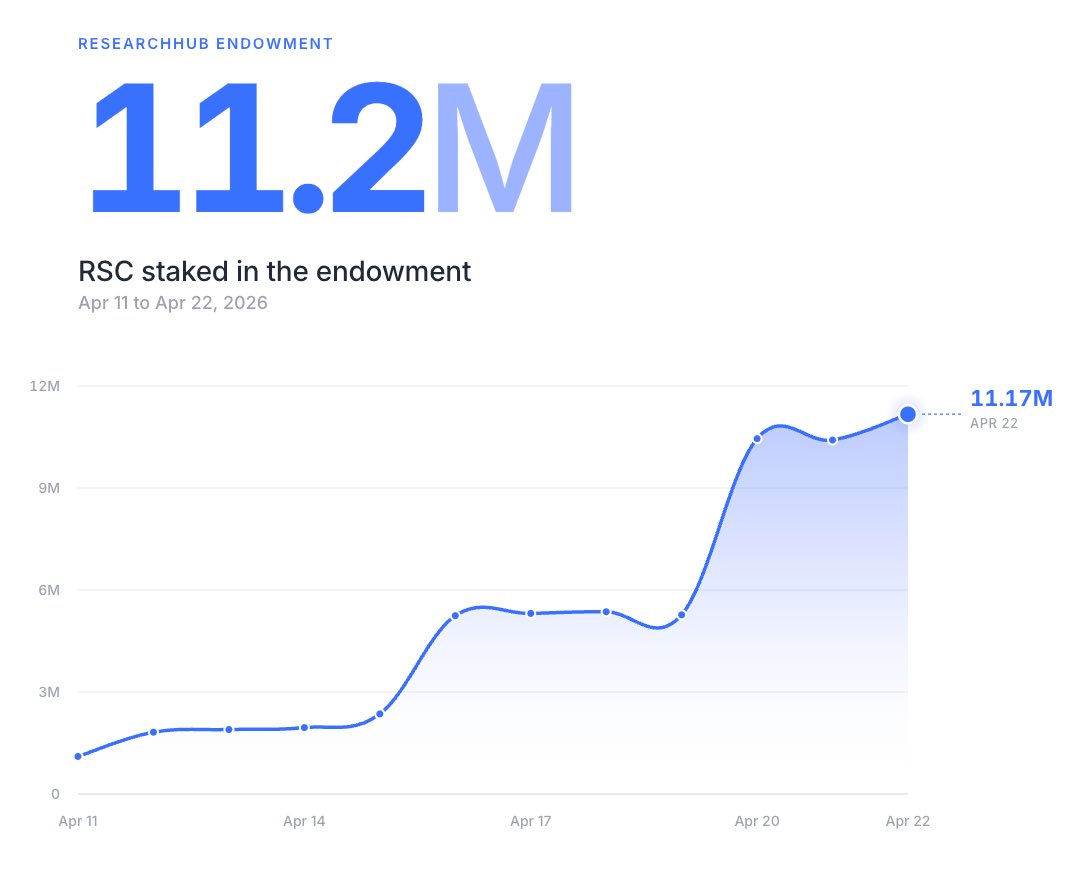Click the first data point at Apr 11
1074x874 pixels.
coord(78,756)
